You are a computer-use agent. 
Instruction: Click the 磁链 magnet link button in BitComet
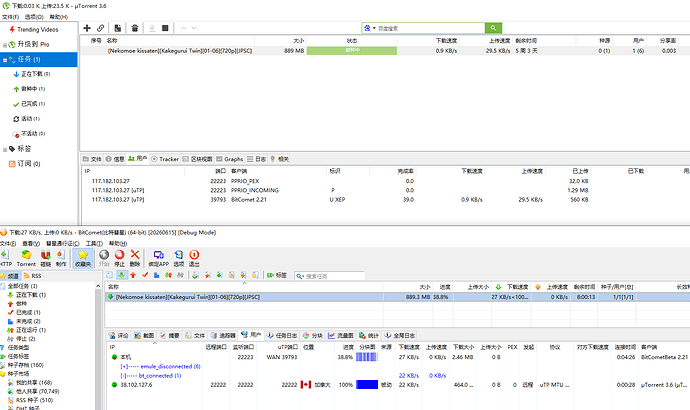tap(46, 258)
